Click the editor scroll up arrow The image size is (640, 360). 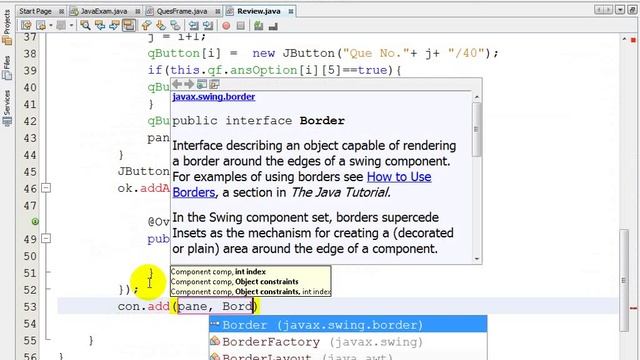click(624, 39)
